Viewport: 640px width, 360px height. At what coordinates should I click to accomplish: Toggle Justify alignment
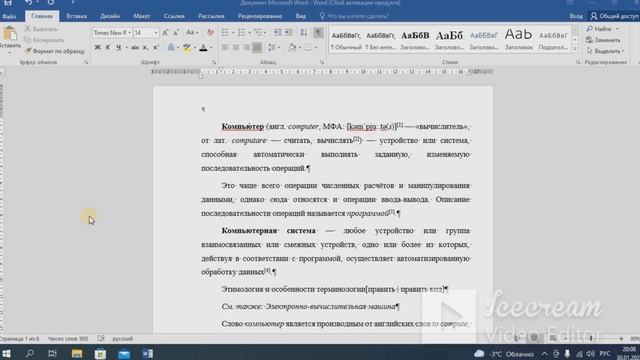pos(257,47)
